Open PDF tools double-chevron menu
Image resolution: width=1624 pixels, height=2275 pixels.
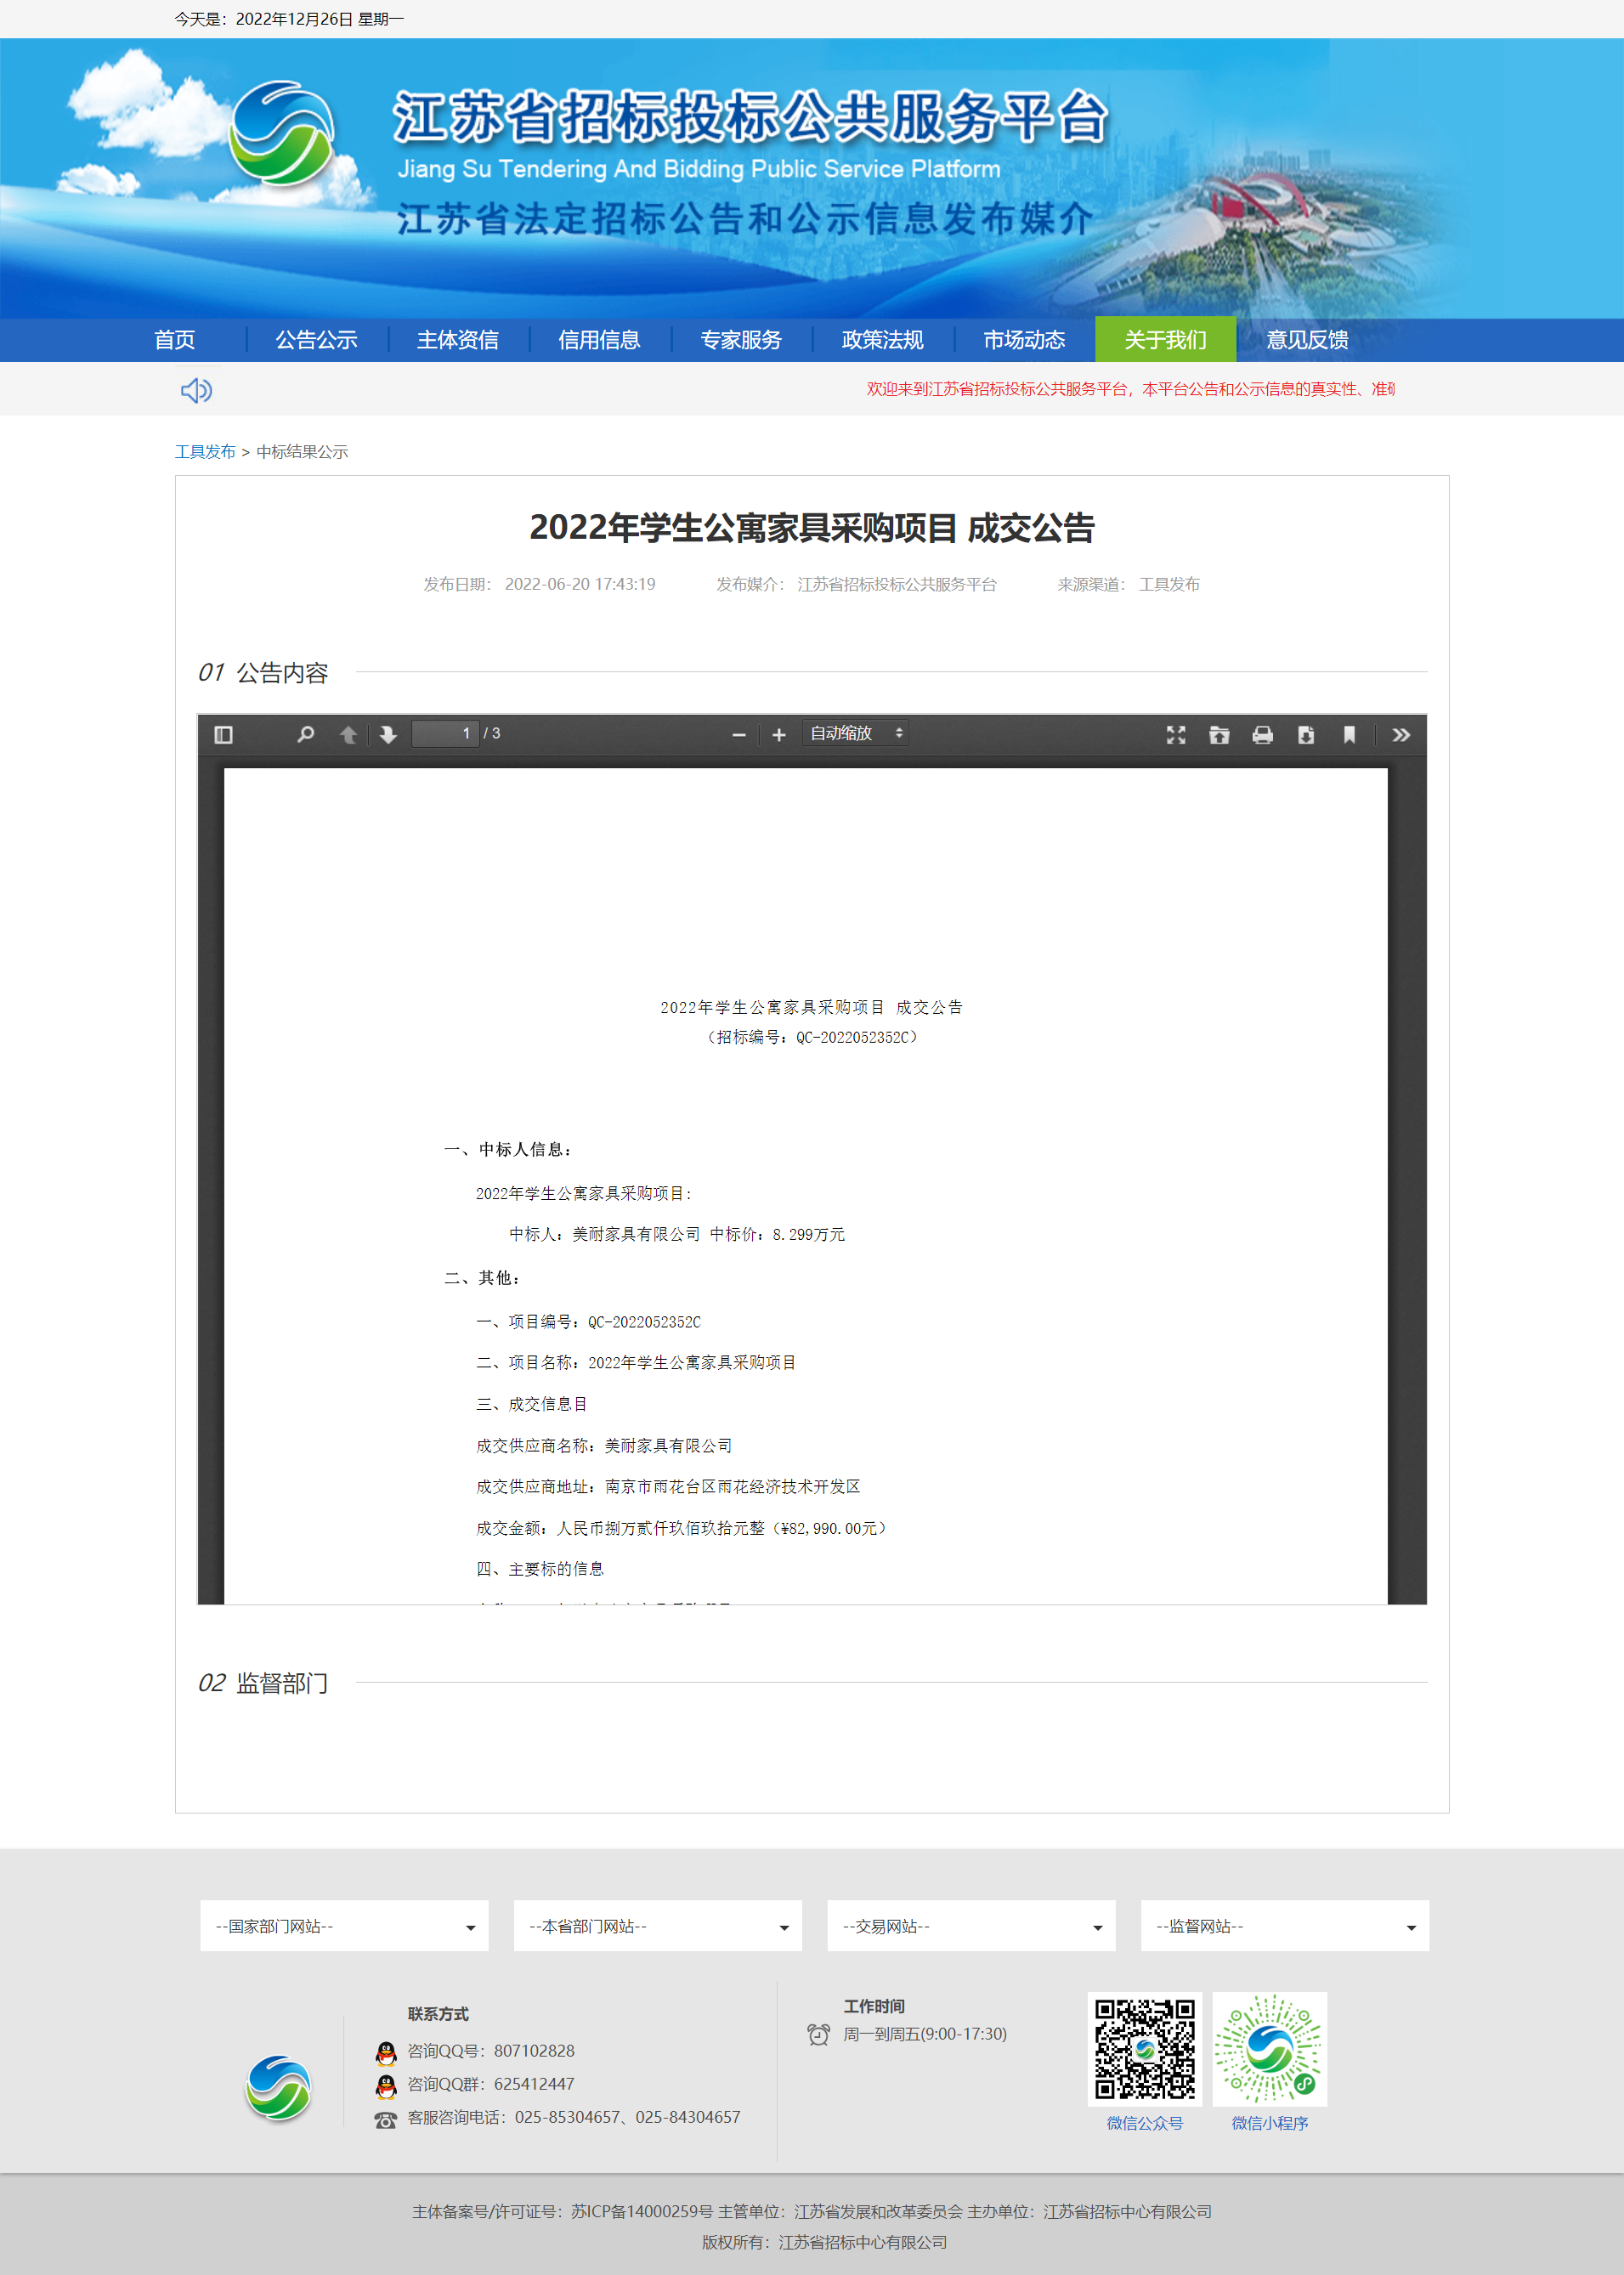[x=1401, y=735]
